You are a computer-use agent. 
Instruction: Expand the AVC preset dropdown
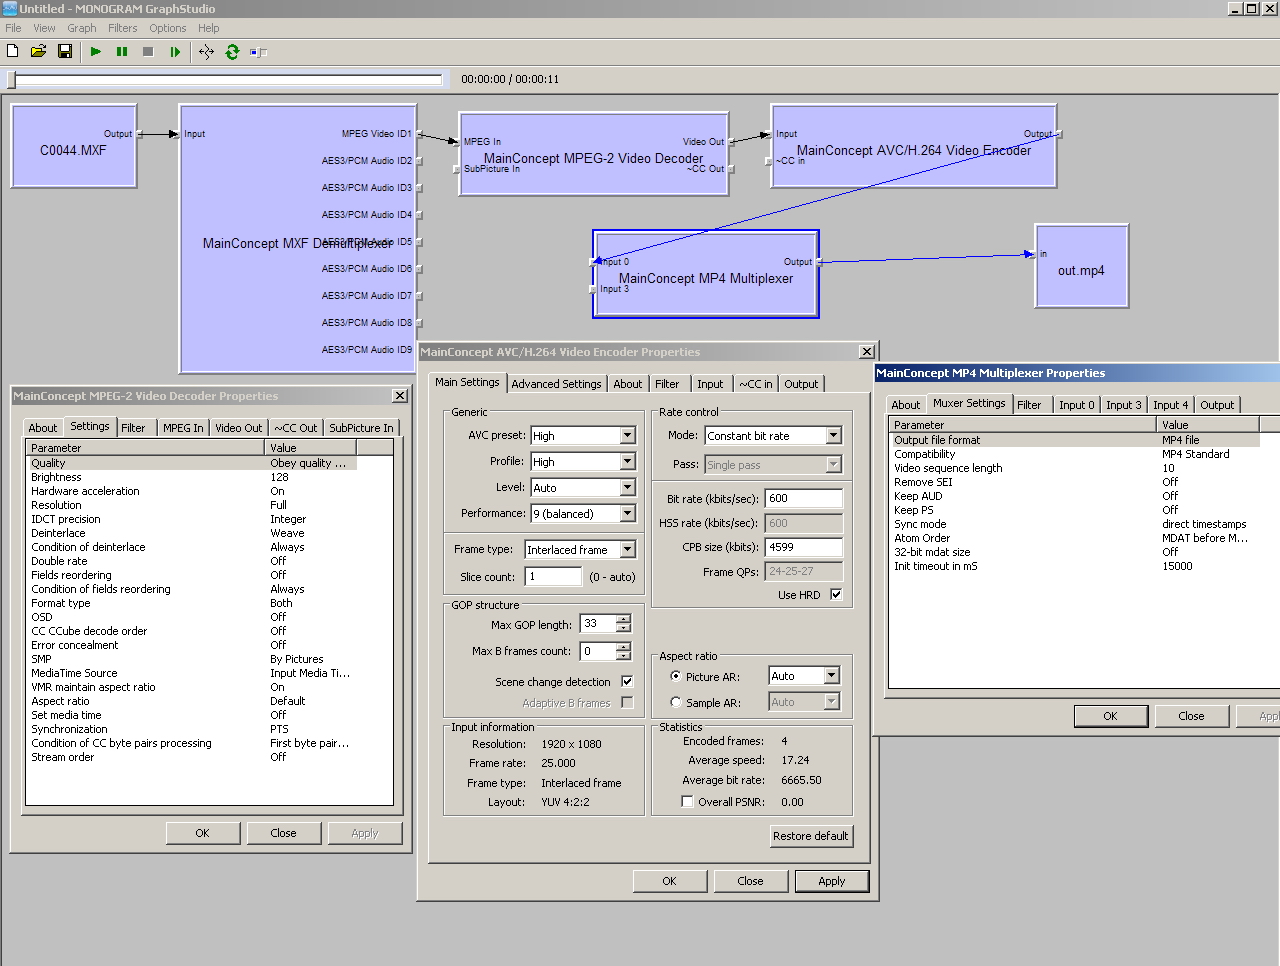coord(627,436)
